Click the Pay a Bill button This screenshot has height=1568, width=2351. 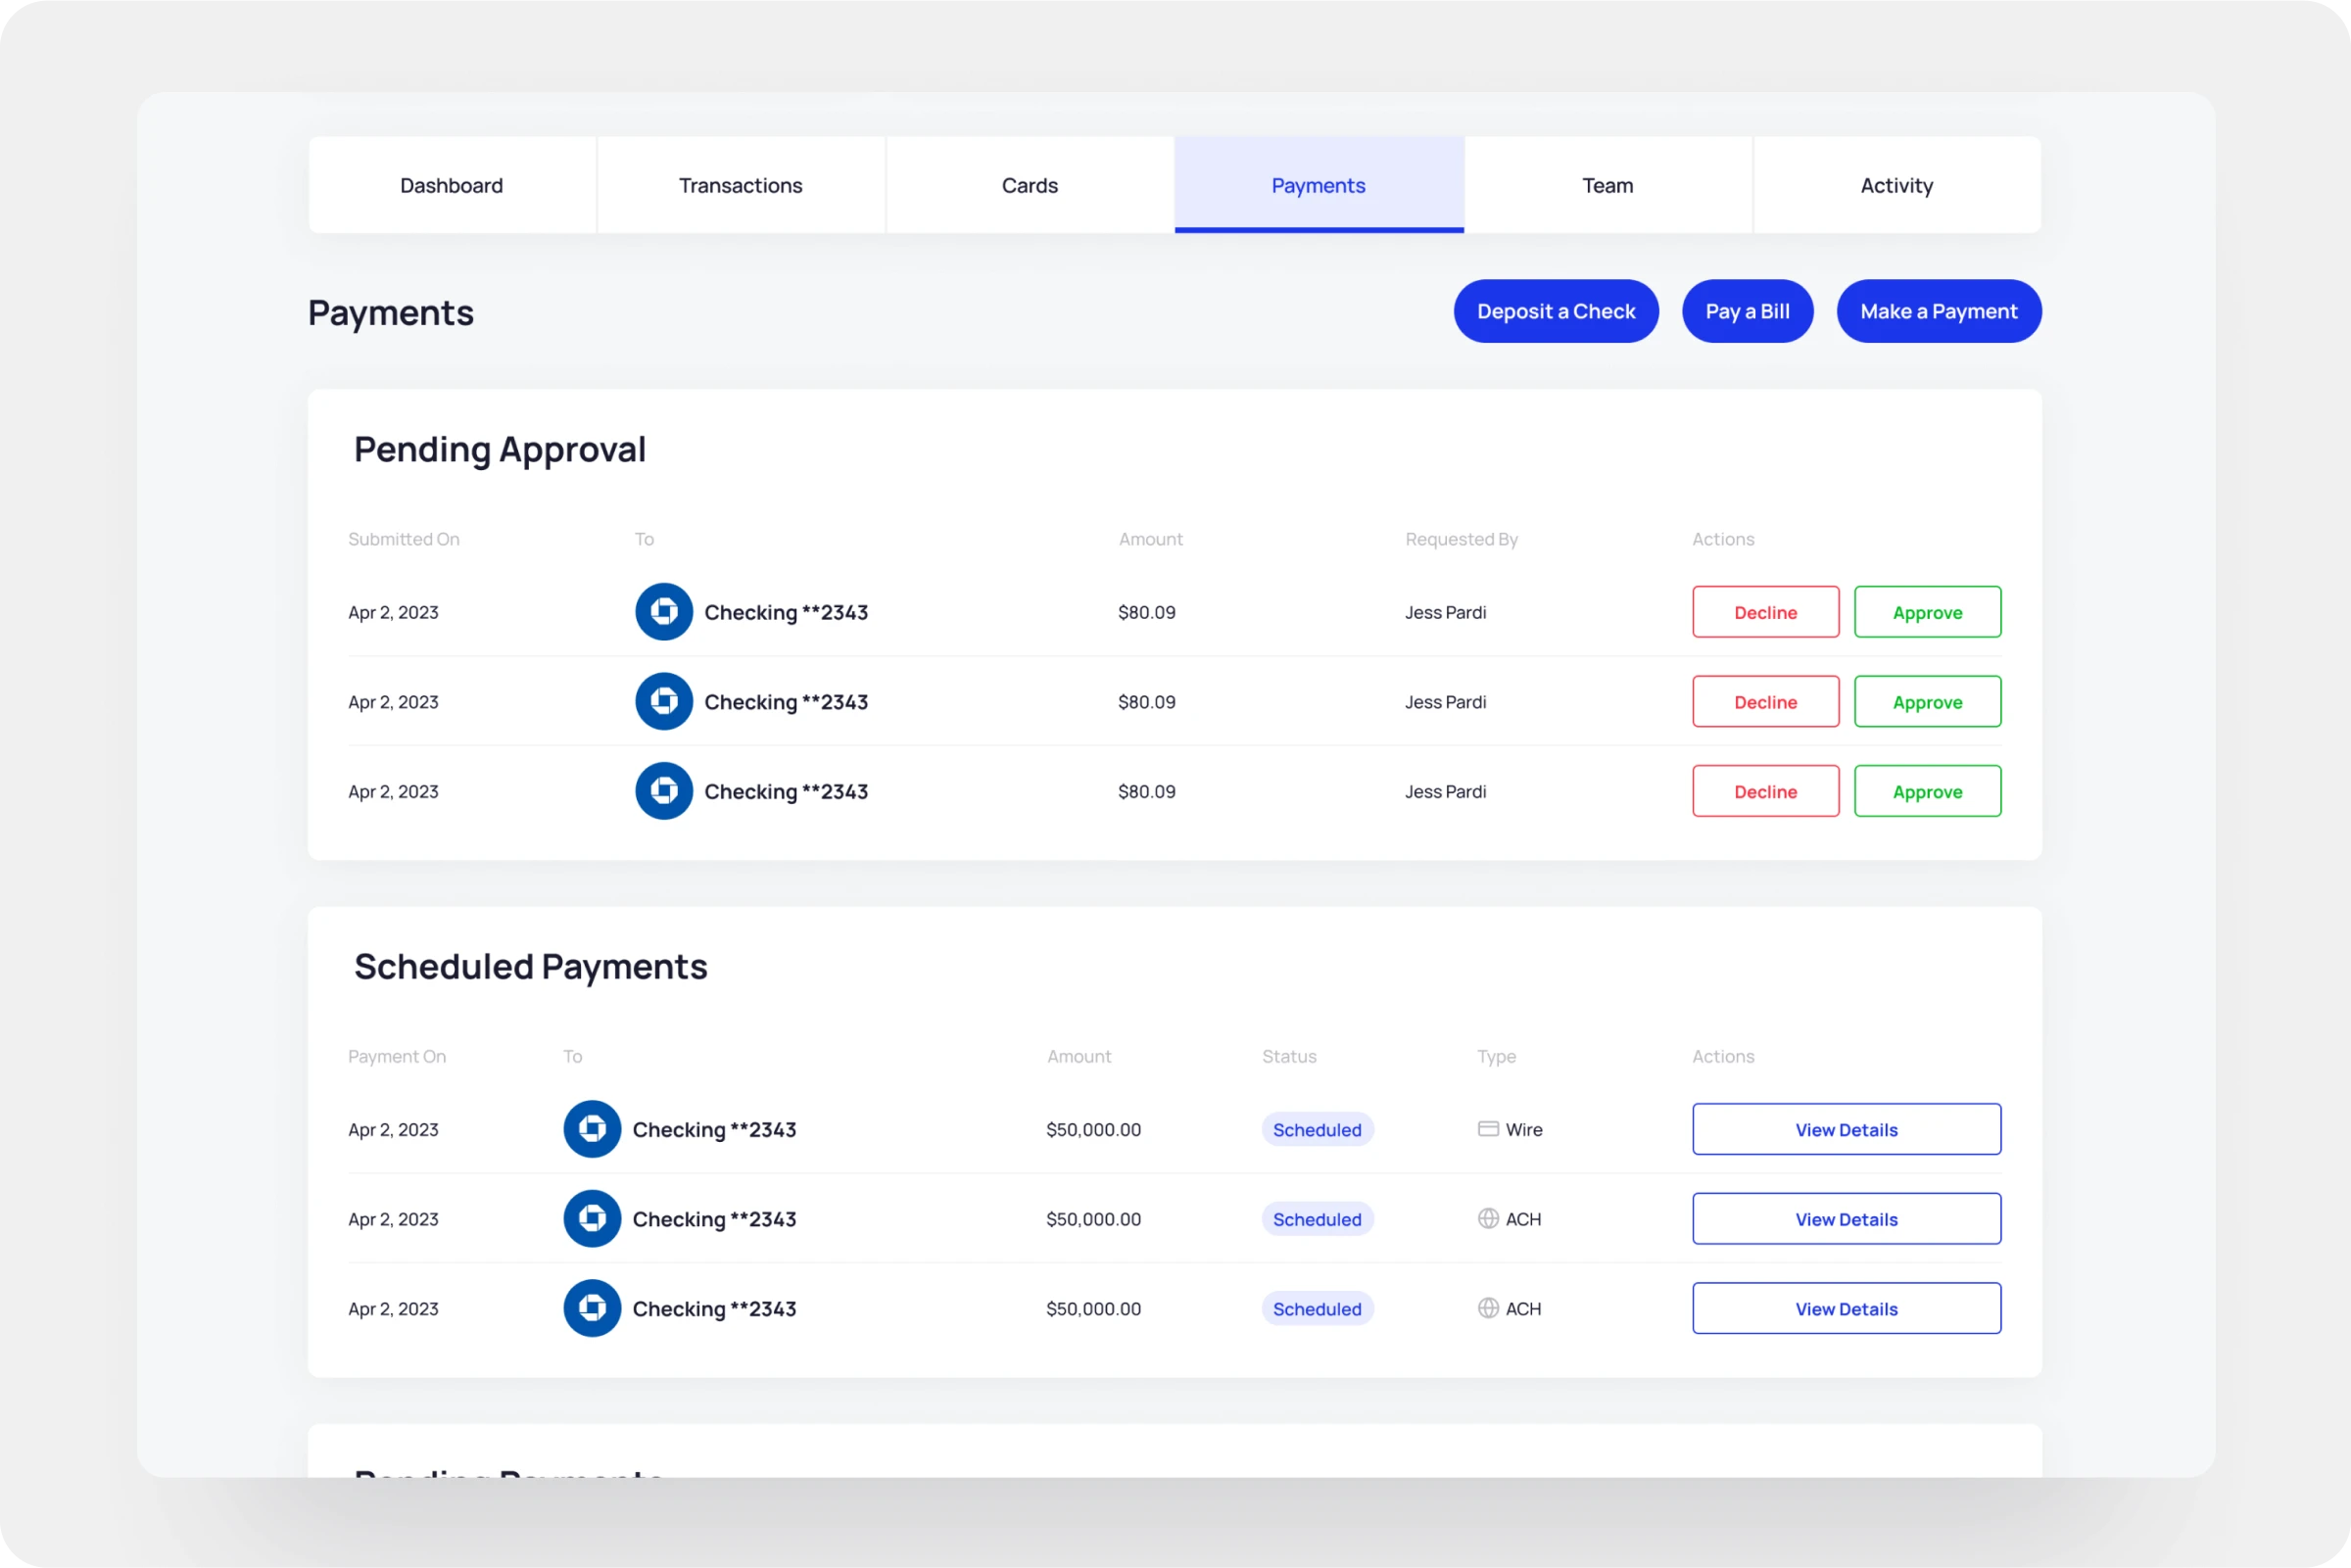[1747, 309]
